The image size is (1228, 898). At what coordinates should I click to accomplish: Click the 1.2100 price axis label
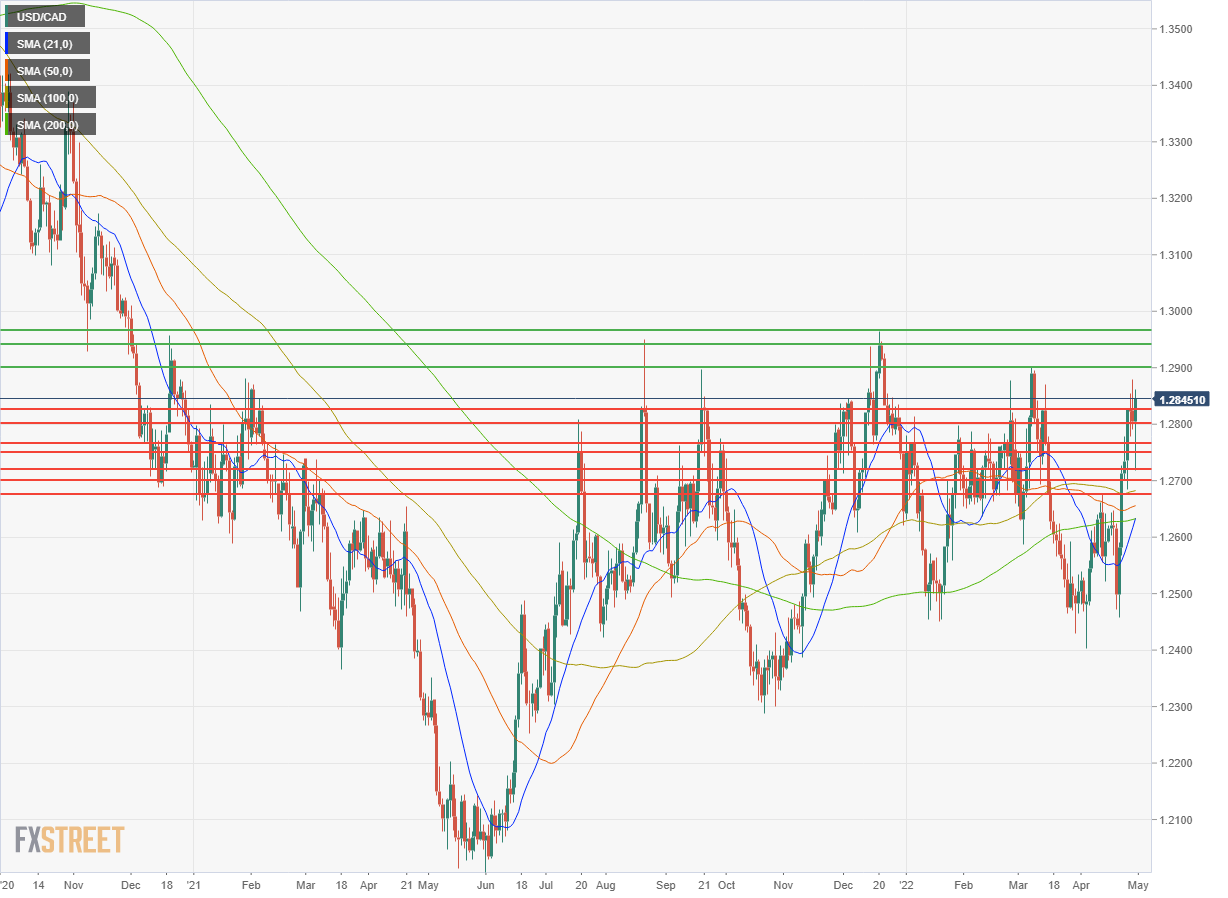pos(1183,821)
